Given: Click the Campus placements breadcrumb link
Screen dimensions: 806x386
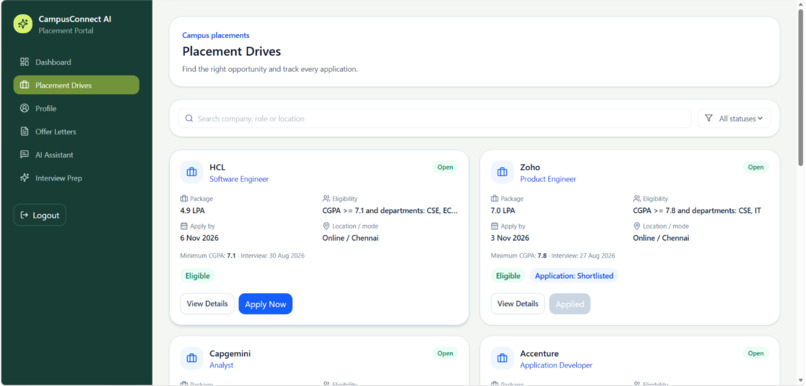Looking at the screenshot, I should 216,35.
